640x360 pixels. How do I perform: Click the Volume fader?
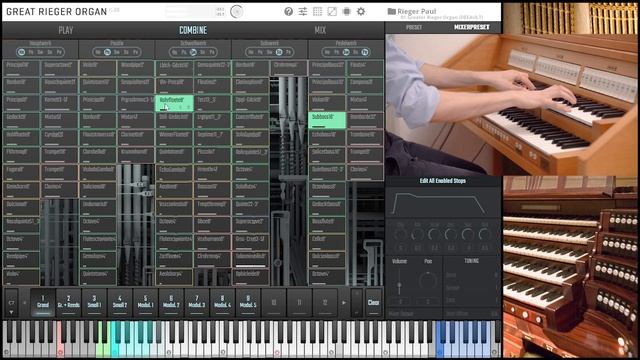tap(399, 284)
